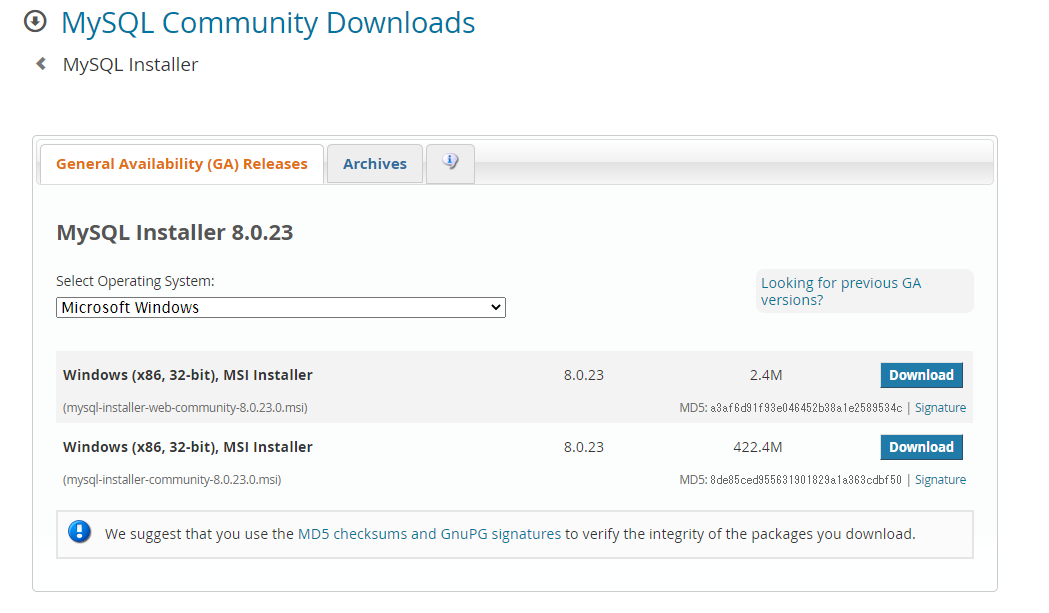Open Signature link for 422.4M installer
Screen dimensions: 1049x613
(x=940, y=480)
